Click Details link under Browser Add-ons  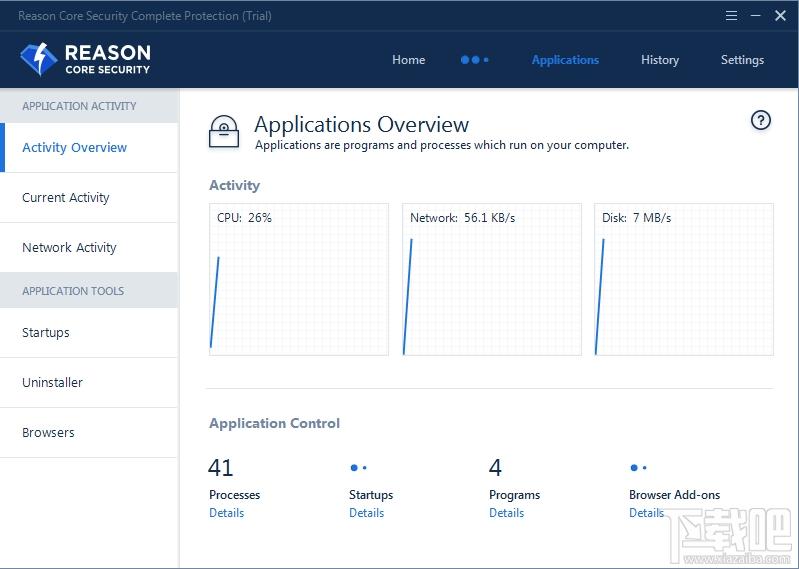(x=646, y=513)
